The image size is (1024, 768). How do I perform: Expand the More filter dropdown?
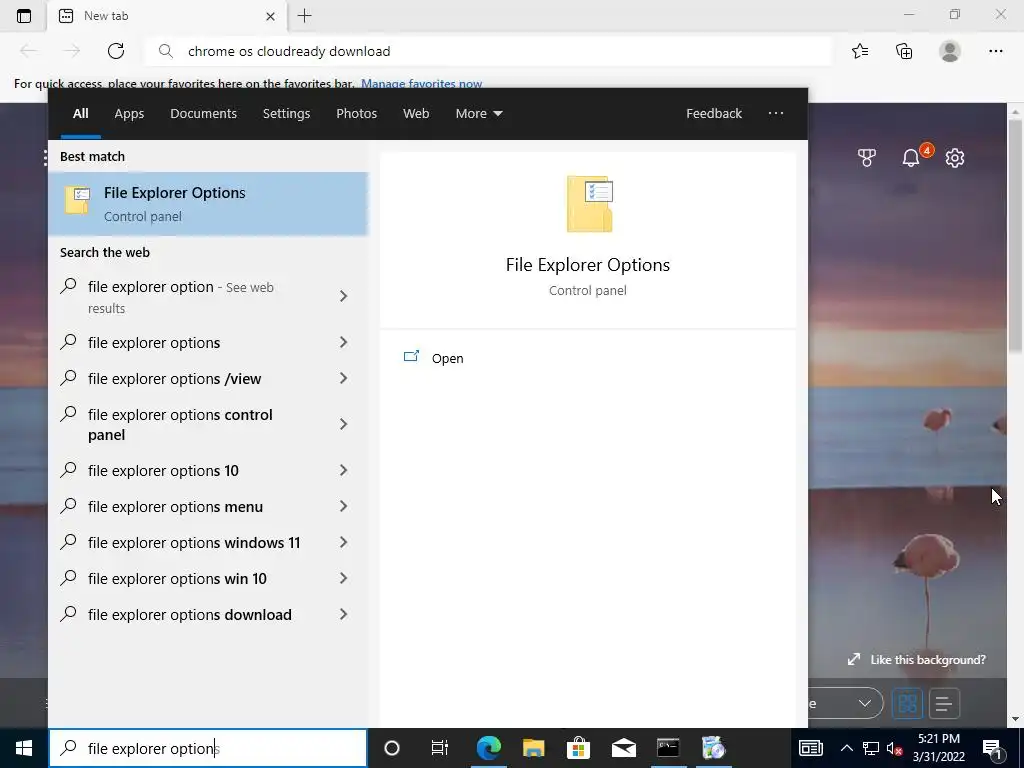pos(479,114)
